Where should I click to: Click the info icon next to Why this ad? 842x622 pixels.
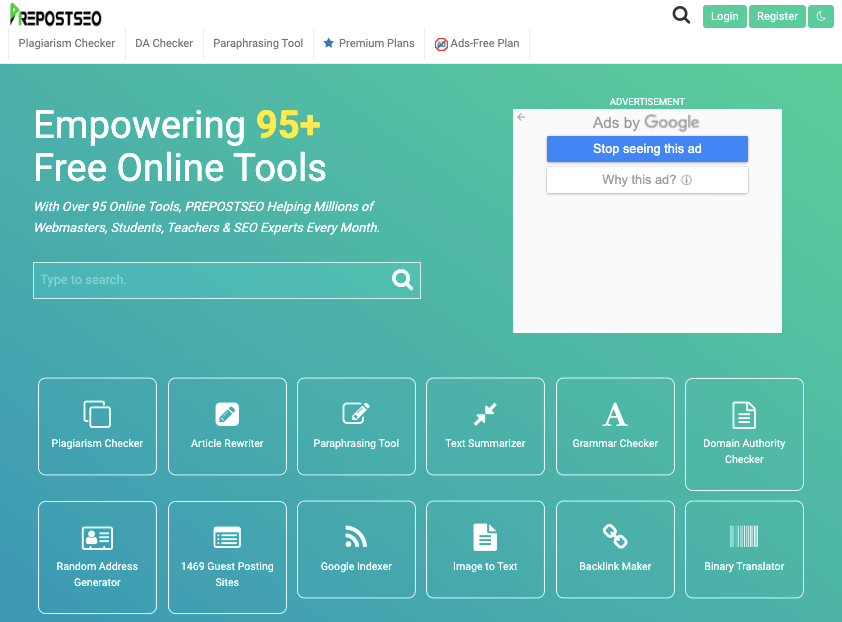pyautogui.click(x=686, y=180)
